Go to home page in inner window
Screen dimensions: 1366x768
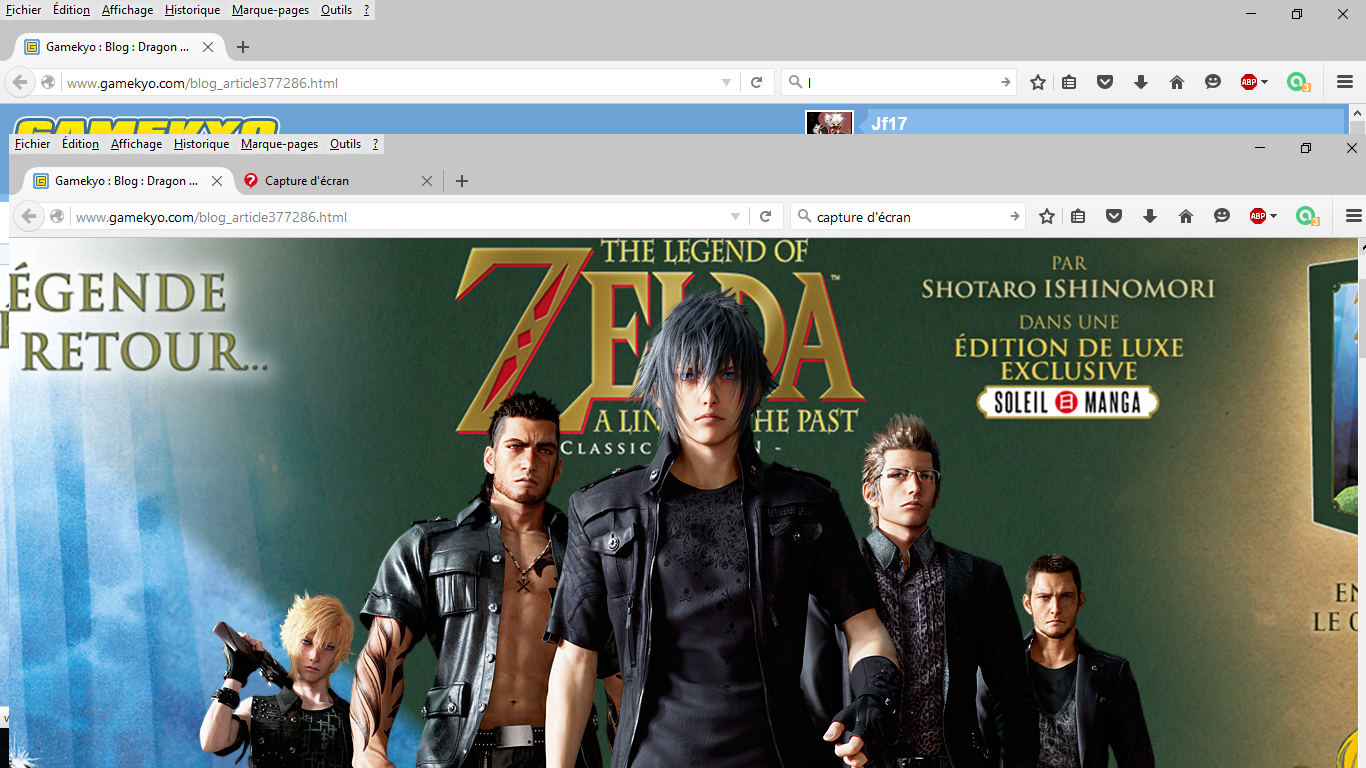coord(1186,216)
